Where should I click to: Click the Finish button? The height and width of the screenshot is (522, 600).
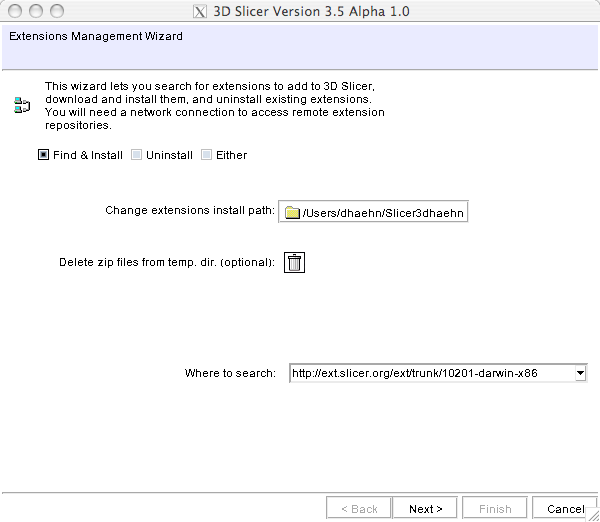tap(495, 508)
